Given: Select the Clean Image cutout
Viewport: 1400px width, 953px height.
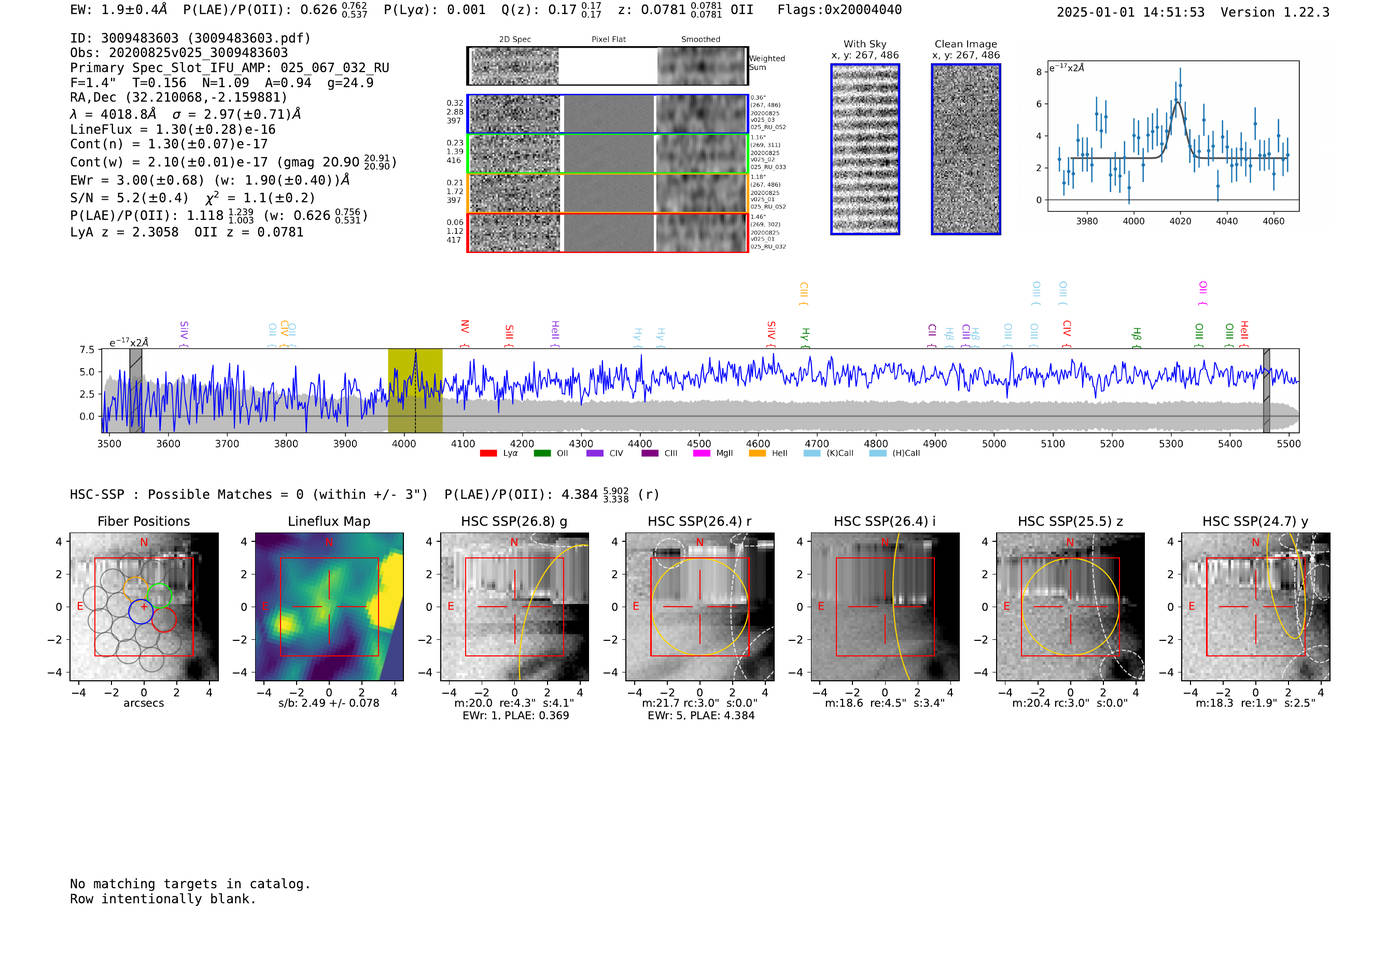Looking at the screenshot, I should tap(966, 149).
